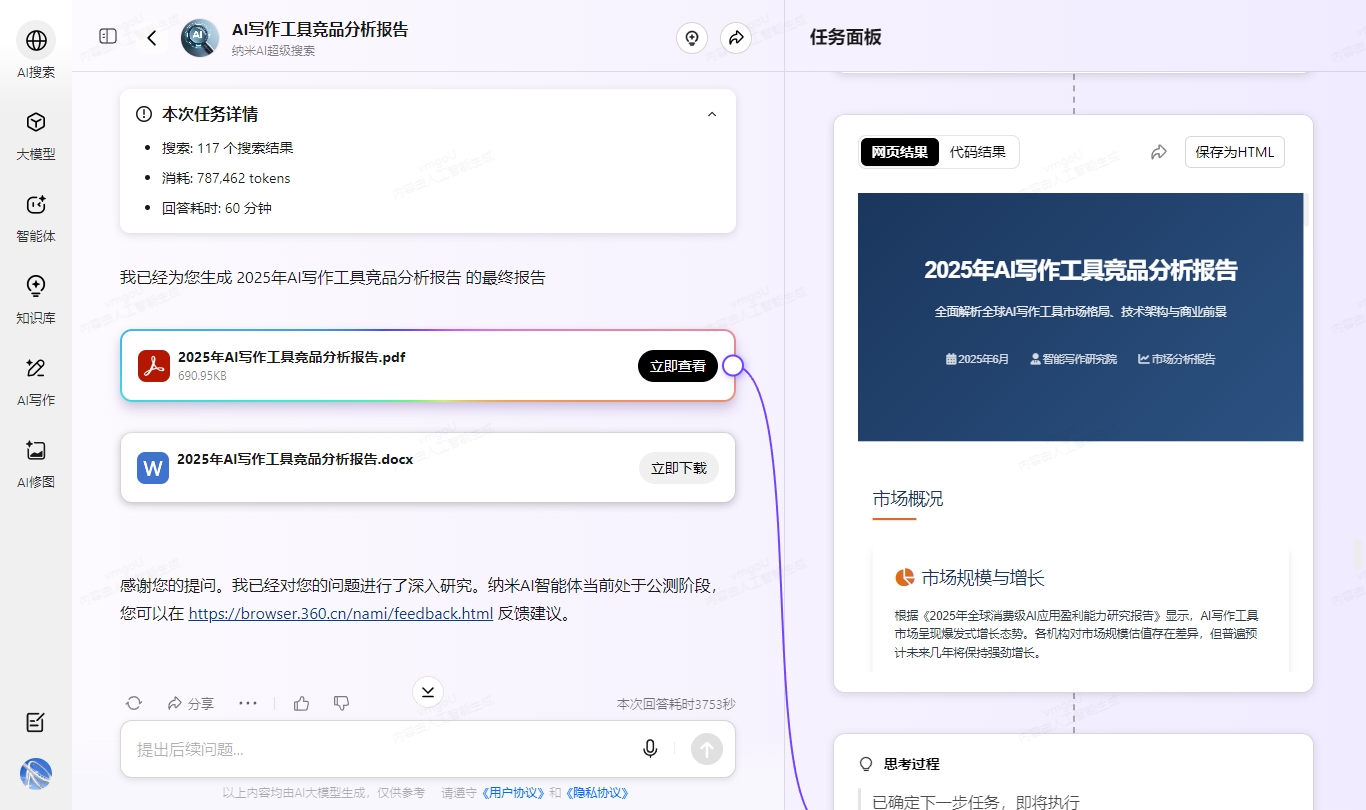Click the send arrow button

pyautogui.click(x=707, y=749)
